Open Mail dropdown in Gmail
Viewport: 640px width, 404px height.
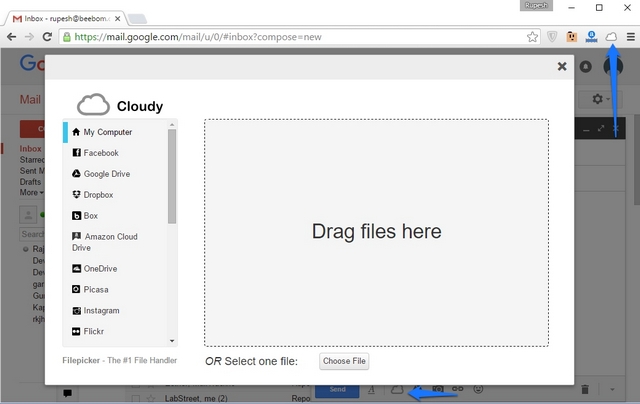31,99
